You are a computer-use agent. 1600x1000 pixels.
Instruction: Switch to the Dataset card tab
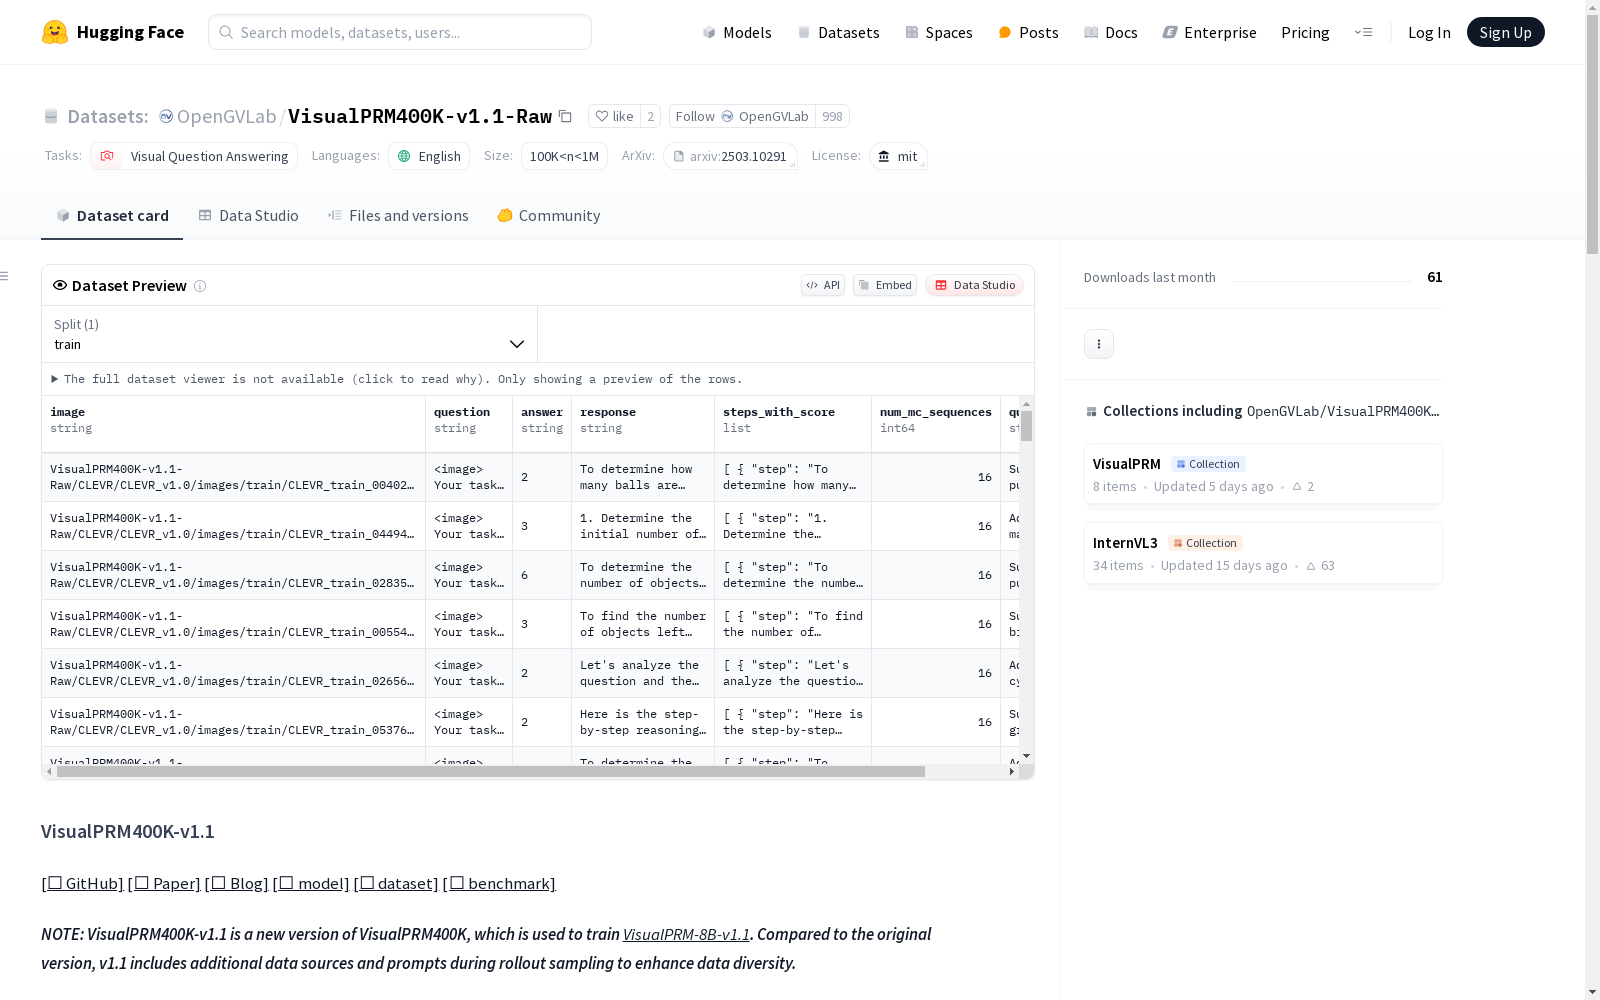pyautogui.click(x=112, y=216)
